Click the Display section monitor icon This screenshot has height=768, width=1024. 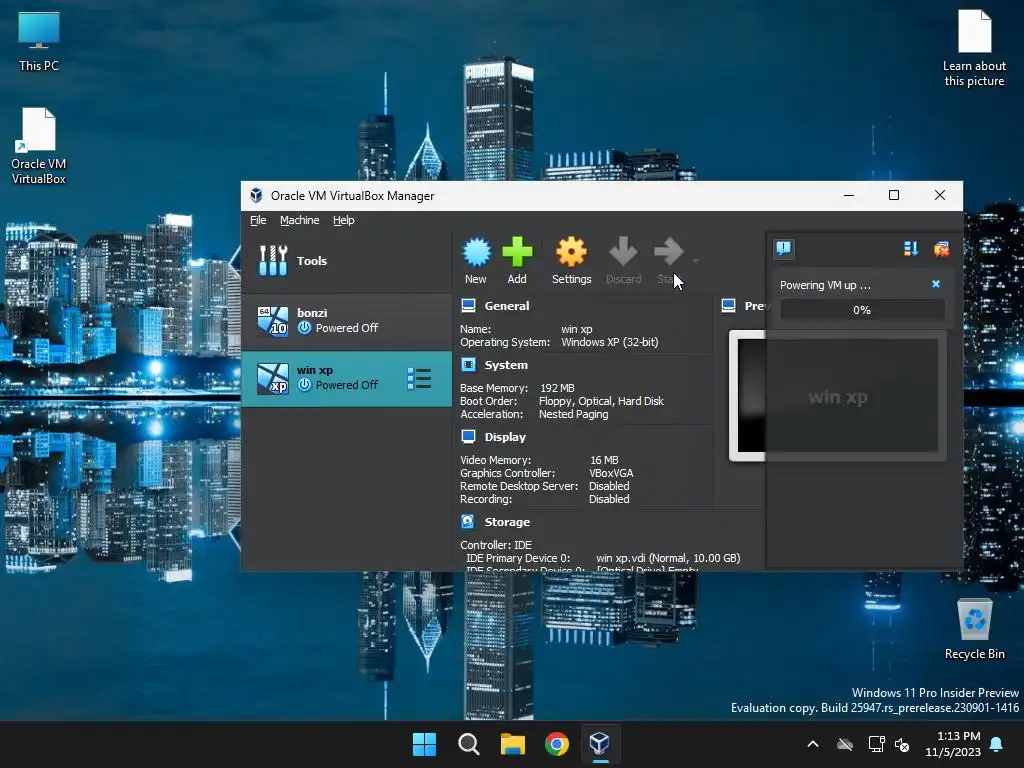(468, 436)
